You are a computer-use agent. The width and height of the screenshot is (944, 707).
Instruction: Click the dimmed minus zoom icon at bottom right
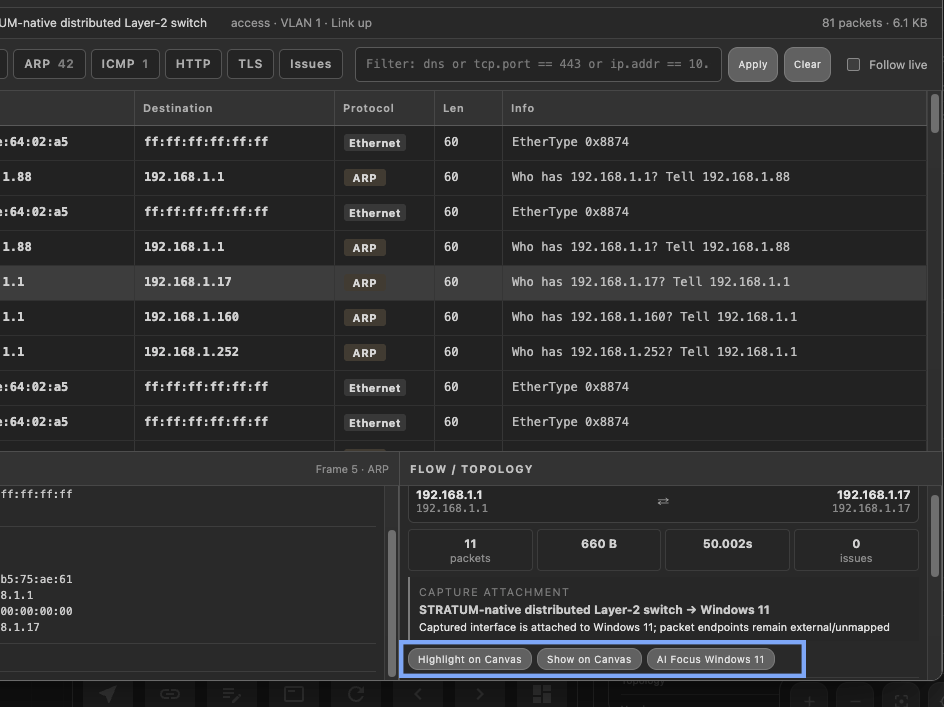(855, 700)
